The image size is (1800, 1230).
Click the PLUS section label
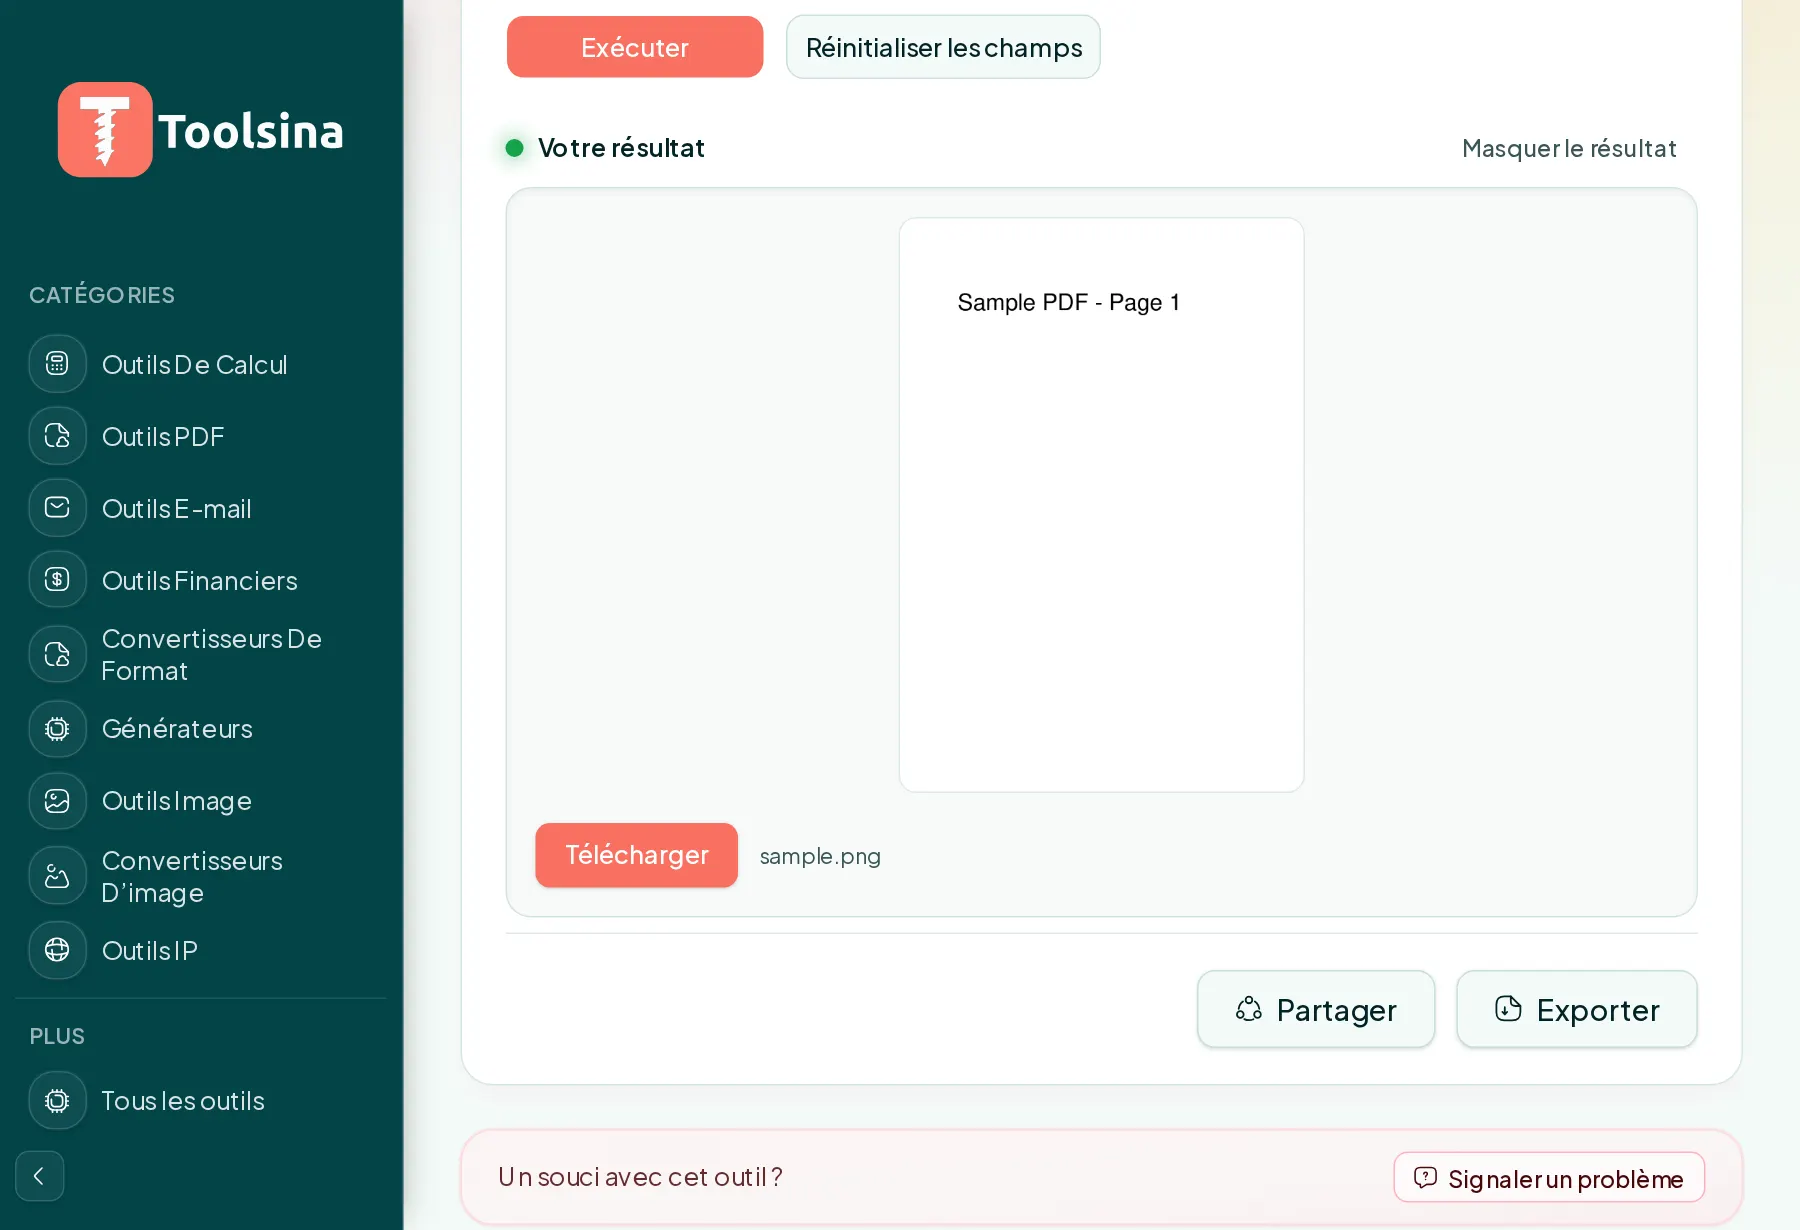pos(57,1036)
